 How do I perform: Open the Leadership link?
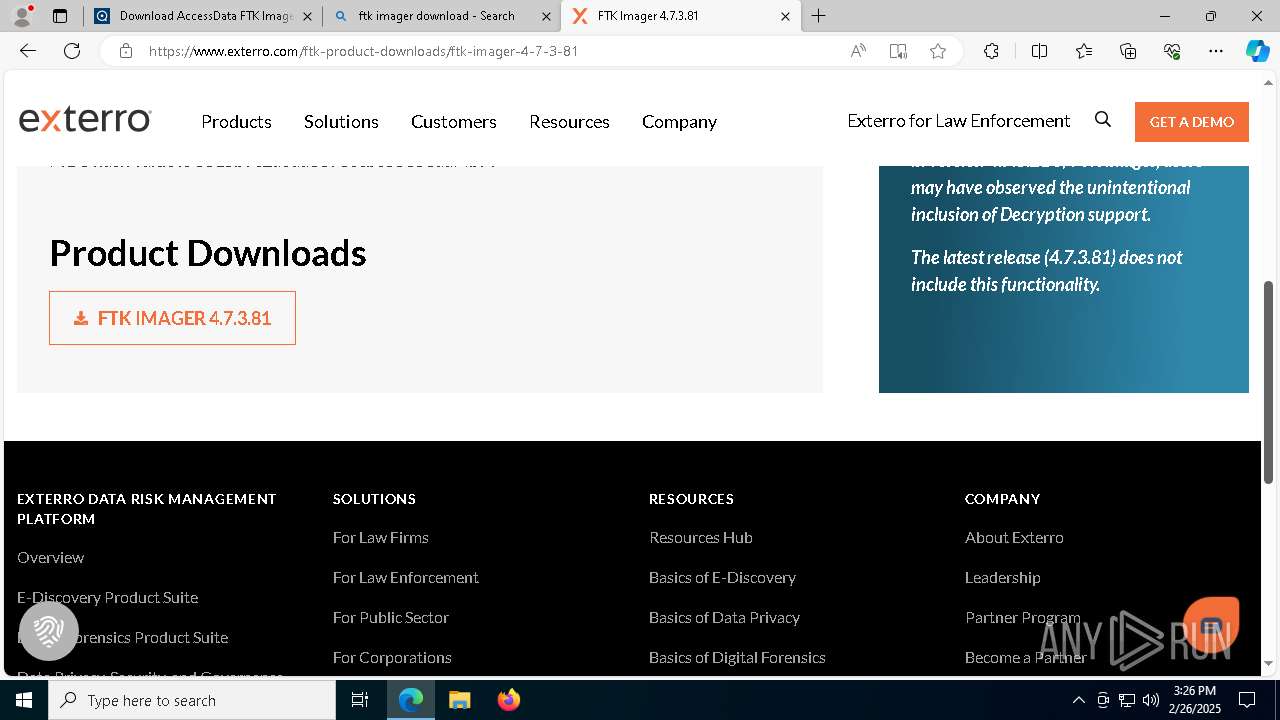coord(1002,577)
